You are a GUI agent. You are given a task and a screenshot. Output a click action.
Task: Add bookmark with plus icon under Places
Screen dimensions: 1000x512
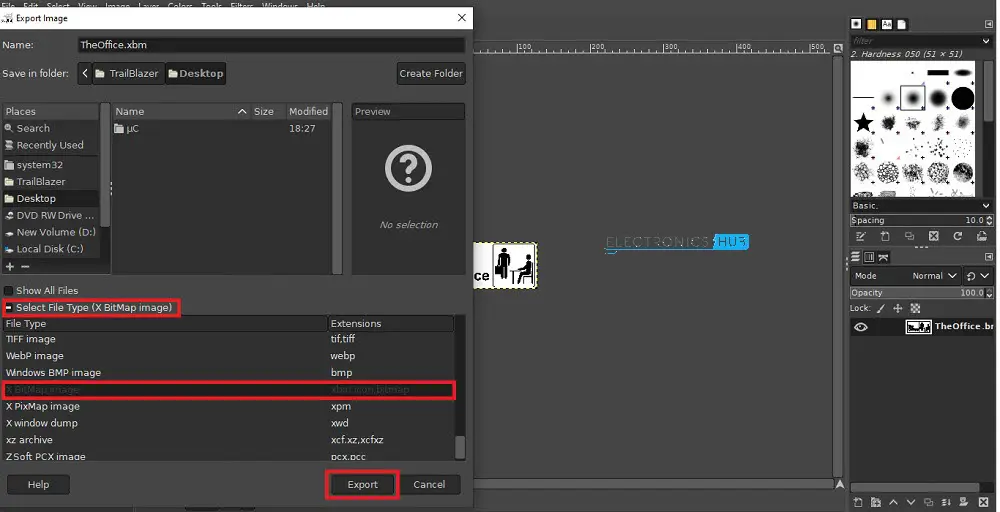pos(10,267)
